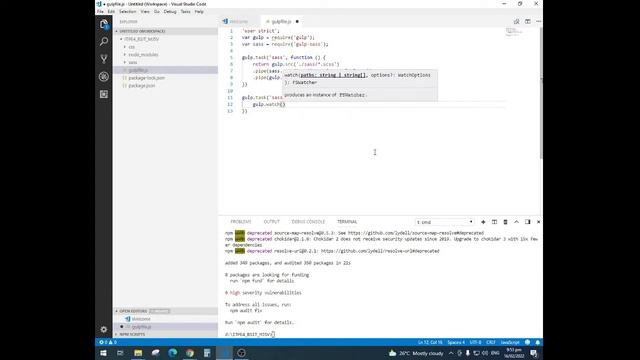Viewport: 640px width, 360px height.
Task: Switch to the Welcome editor tab
Action: click(x=238, y=21)
